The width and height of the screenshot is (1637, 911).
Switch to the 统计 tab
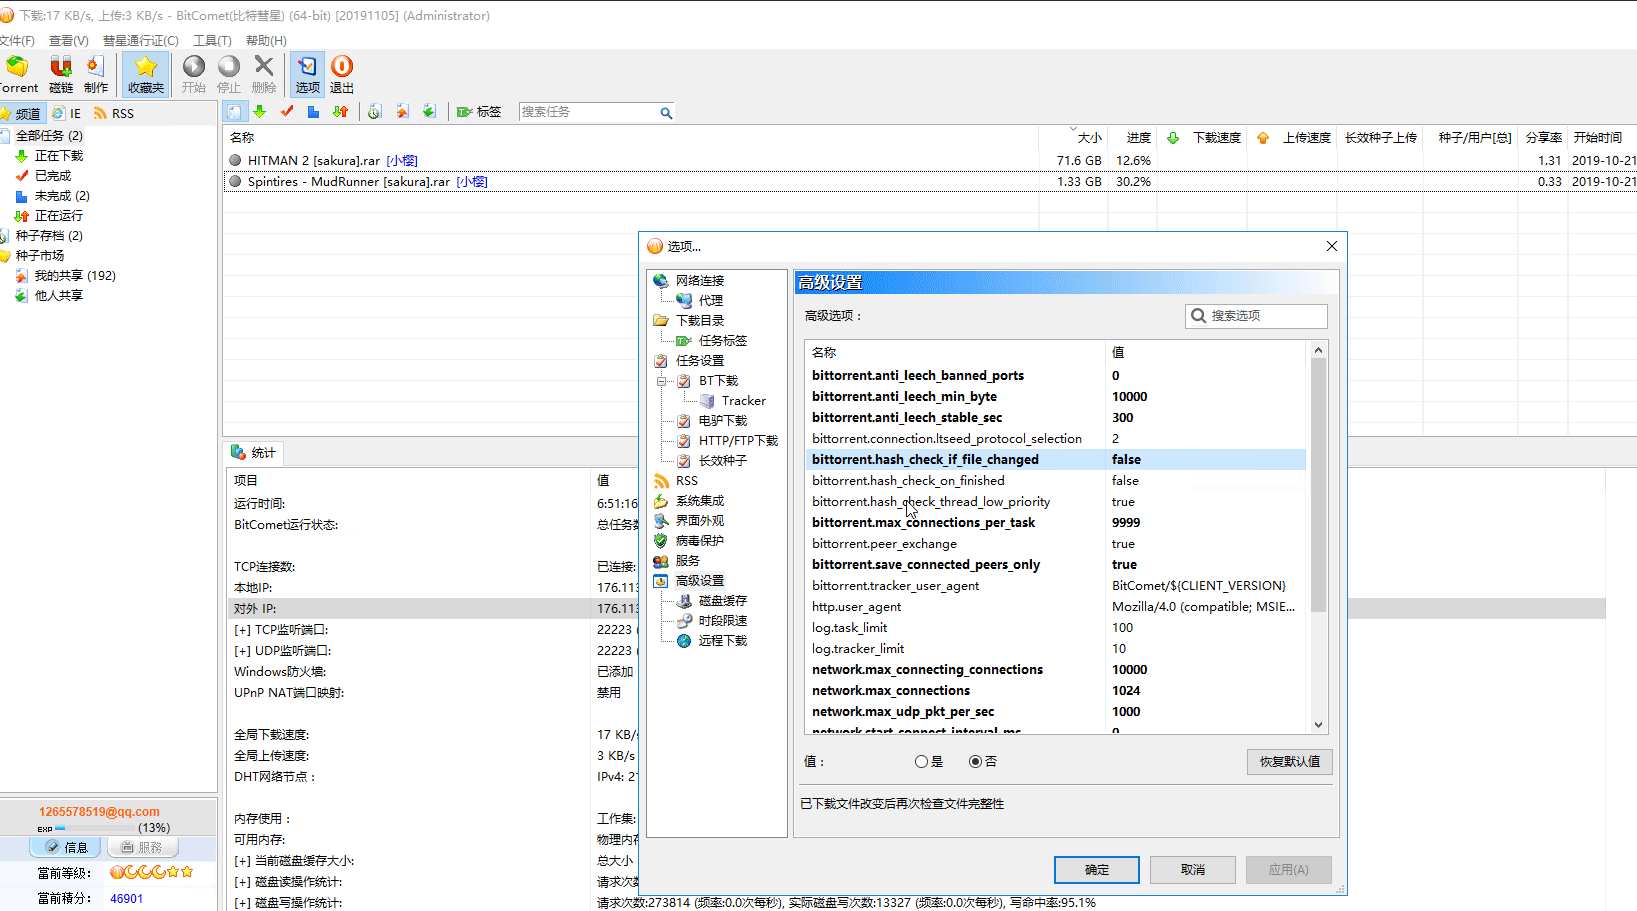pos(253,453)
